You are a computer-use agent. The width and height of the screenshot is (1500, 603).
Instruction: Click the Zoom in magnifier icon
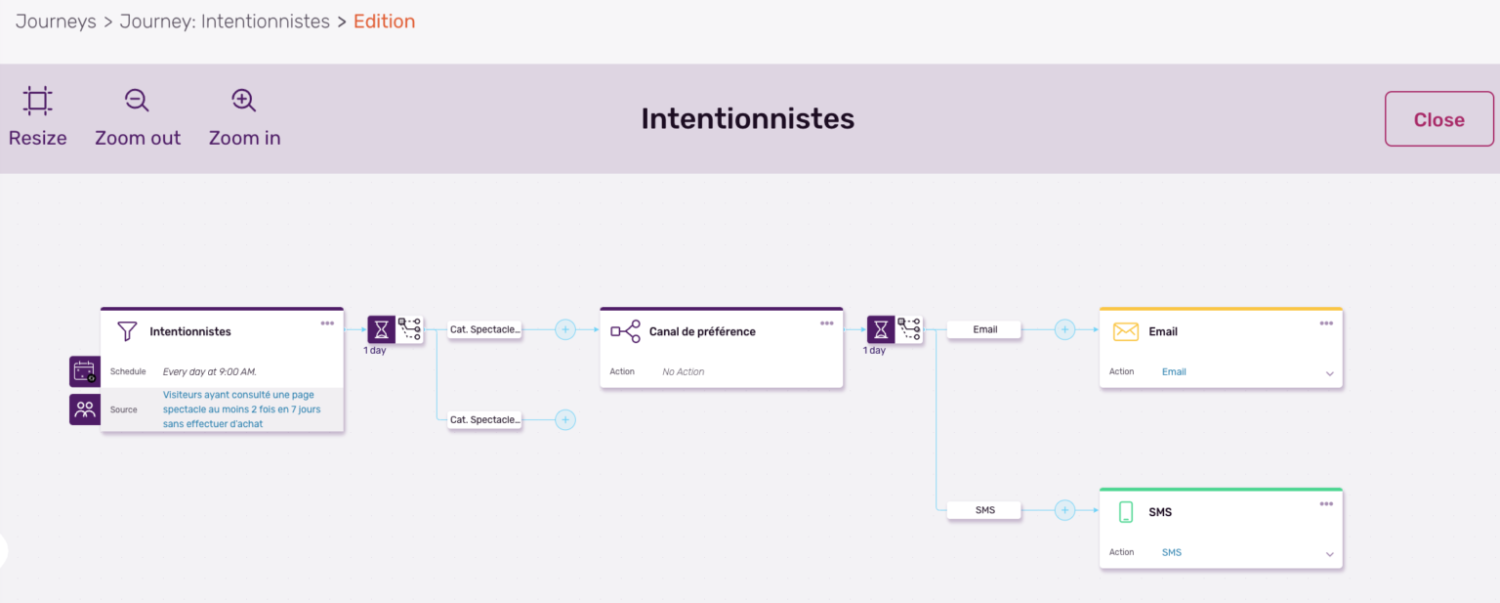pos(243,100)
